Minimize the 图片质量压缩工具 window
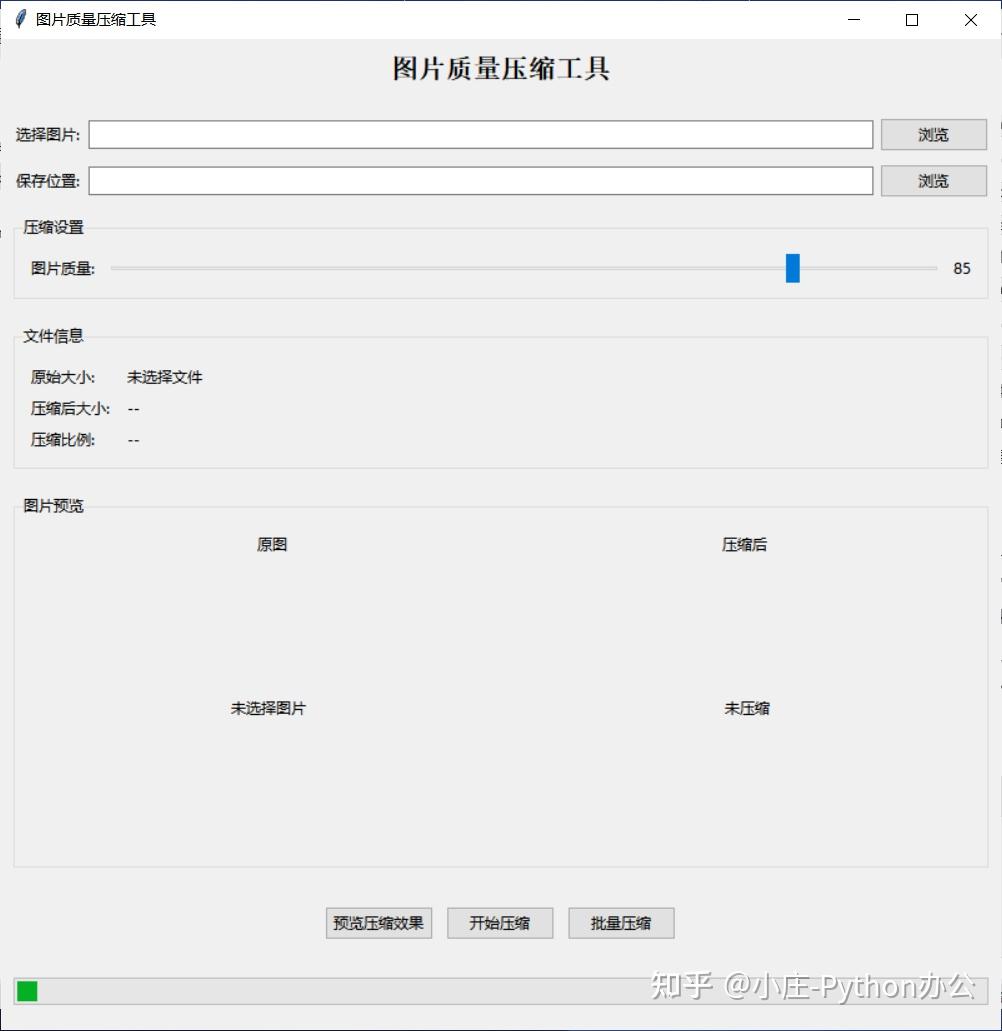Viewport: 1002px width, 1031px height. pos(853,19)
